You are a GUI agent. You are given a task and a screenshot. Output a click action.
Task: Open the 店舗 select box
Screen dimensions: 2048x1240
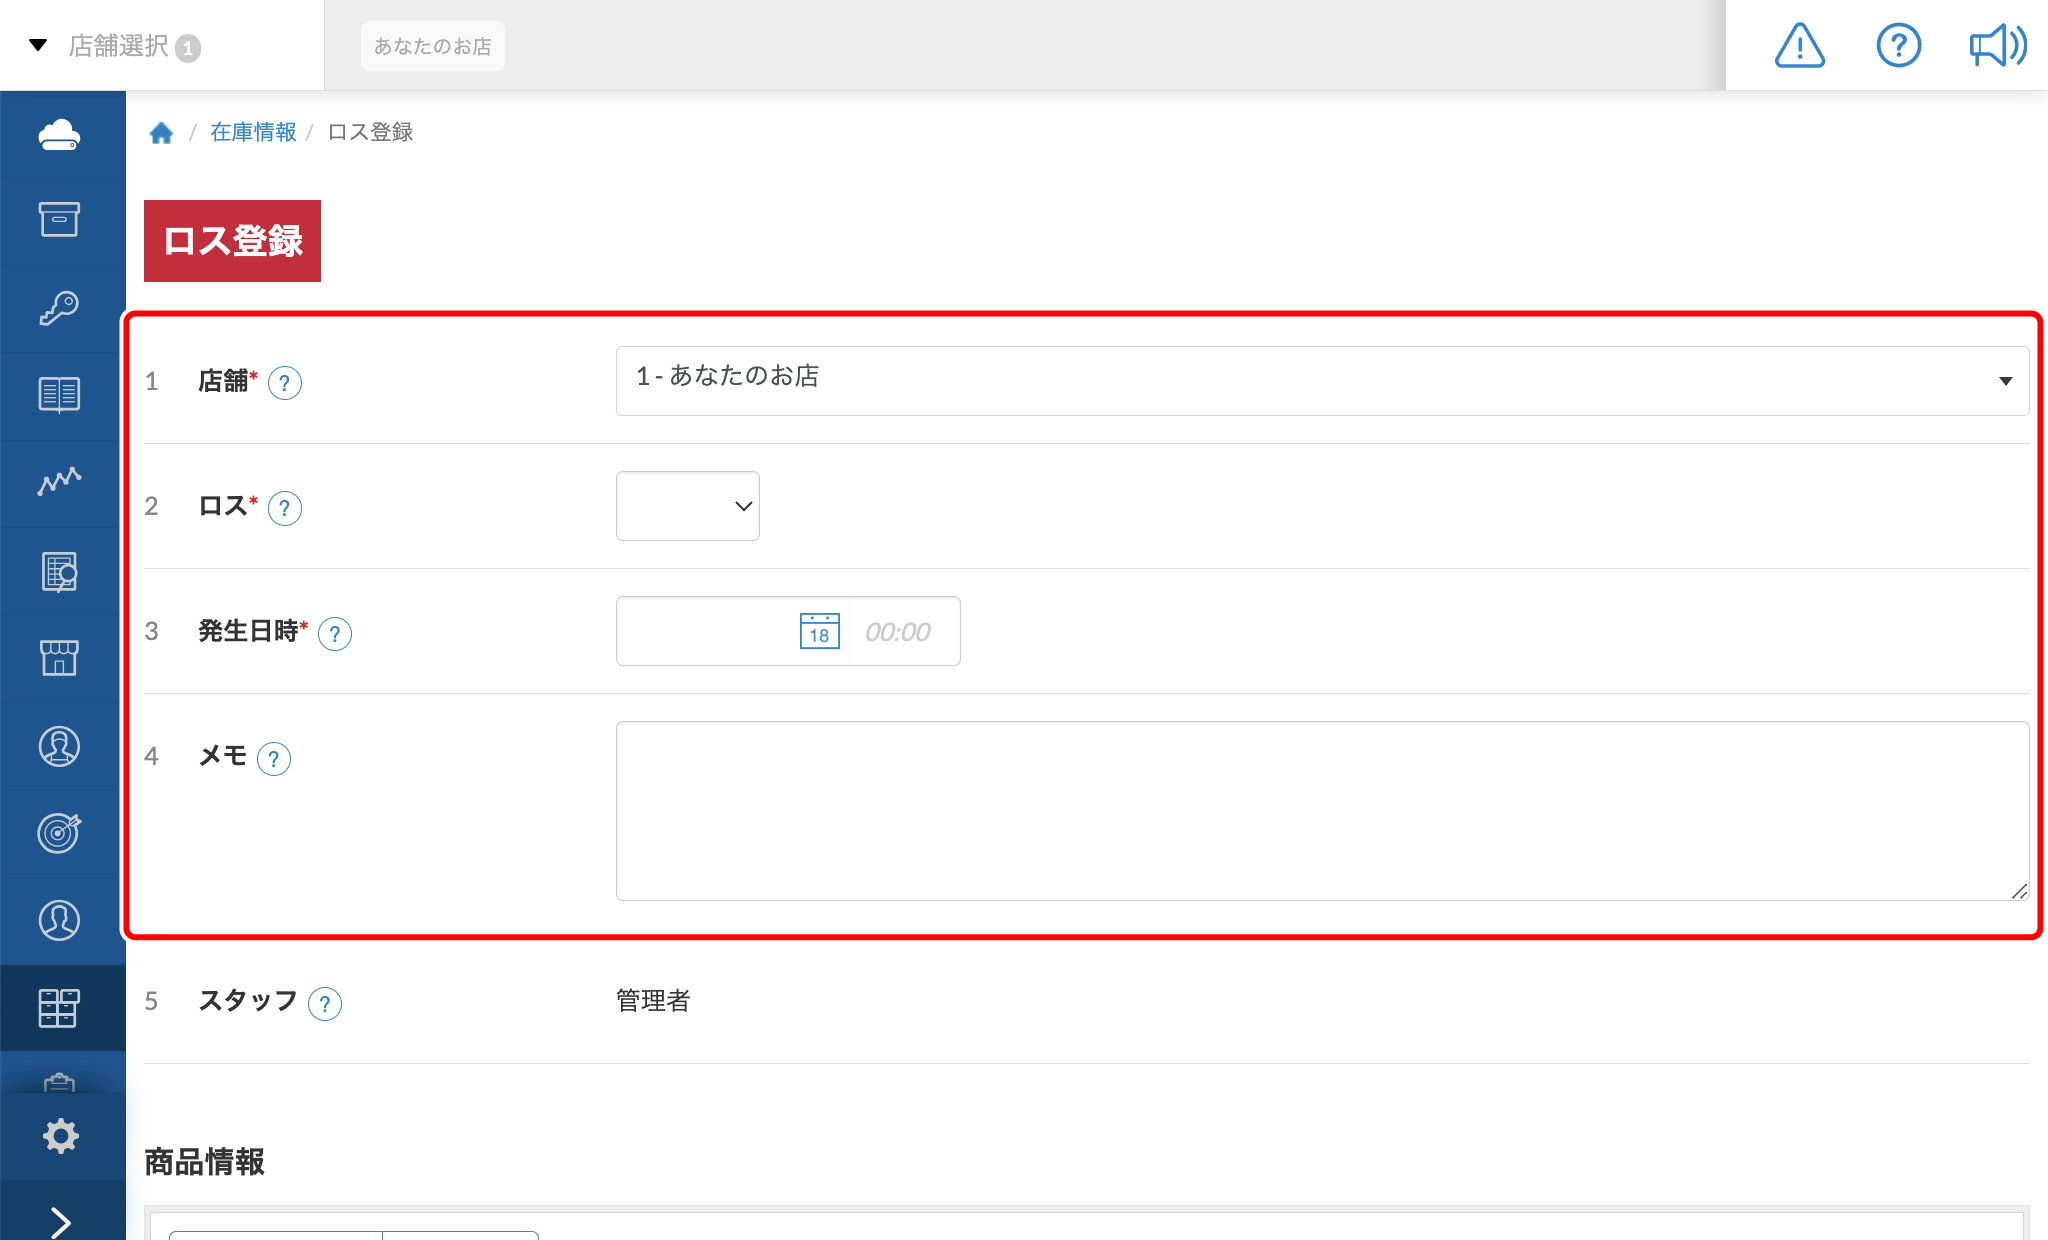pos(1321,381)
